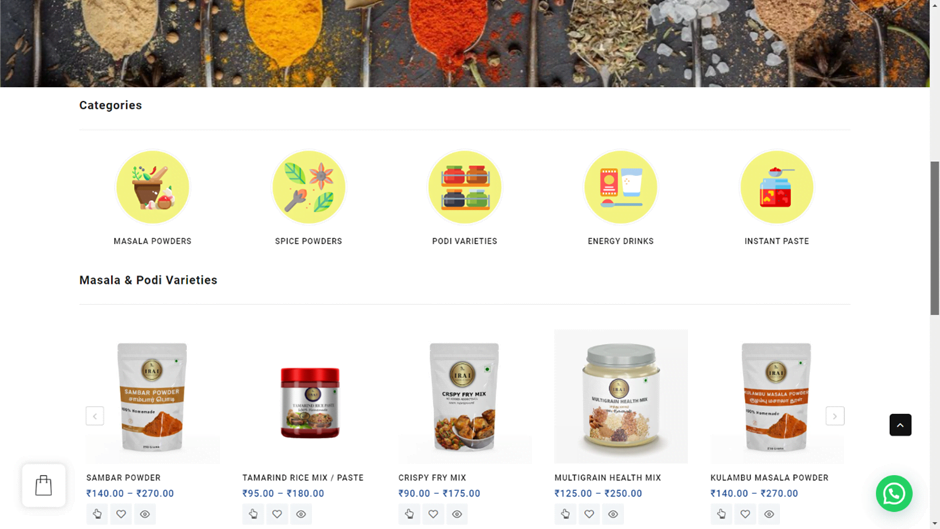Click the Masala Powders category icon

click(152, 187)
